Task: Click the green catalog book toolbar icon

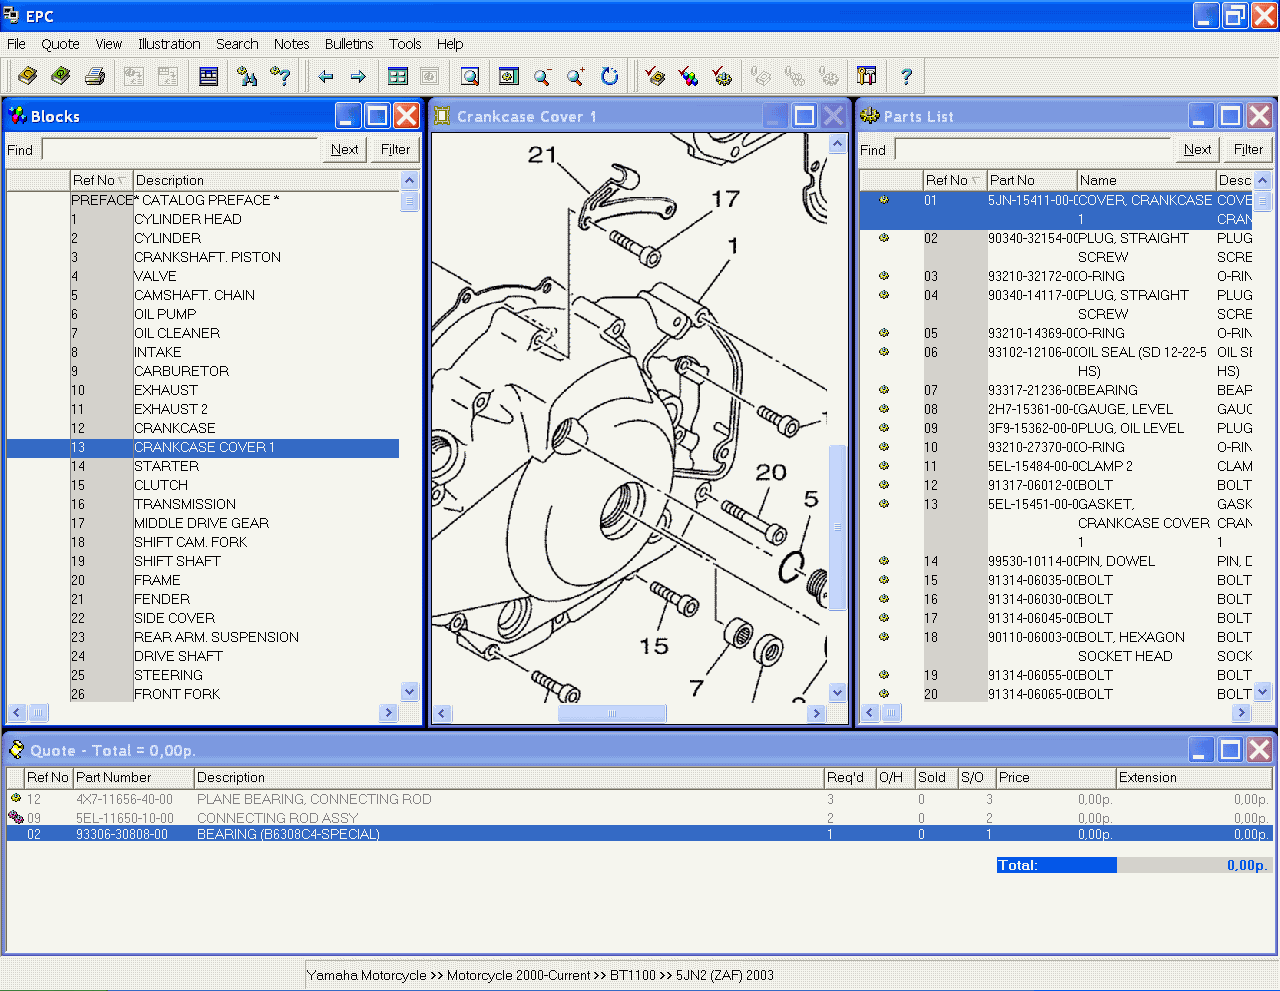Action: 61,76
